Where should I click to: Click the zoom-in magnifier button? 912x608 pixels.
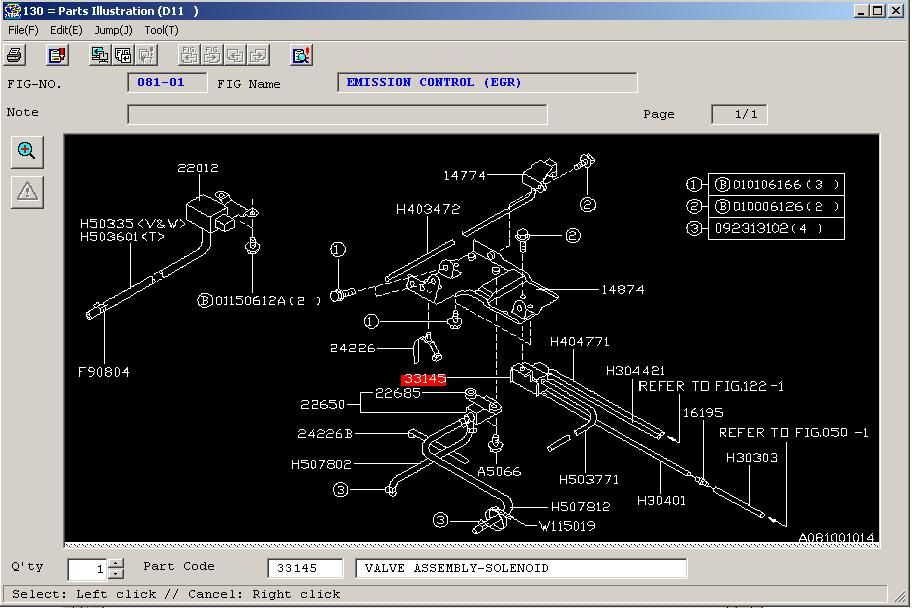[x=27, y=152]
